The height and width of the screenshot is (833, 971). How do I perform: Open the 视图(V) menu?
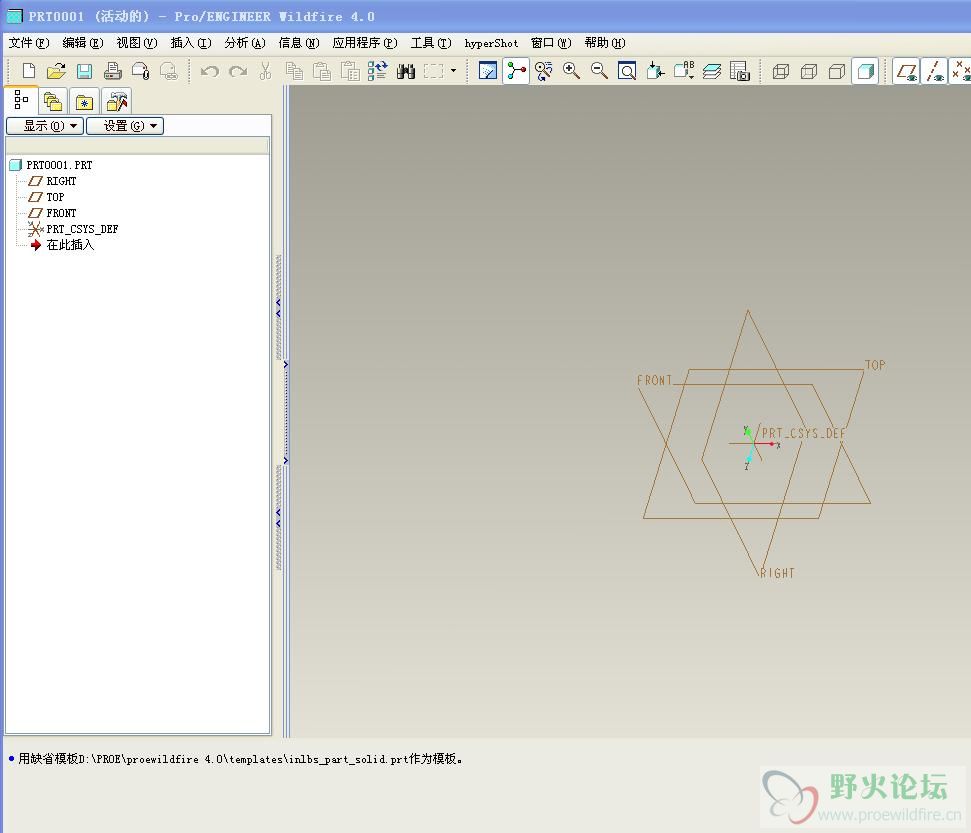(x=137, y=43)
